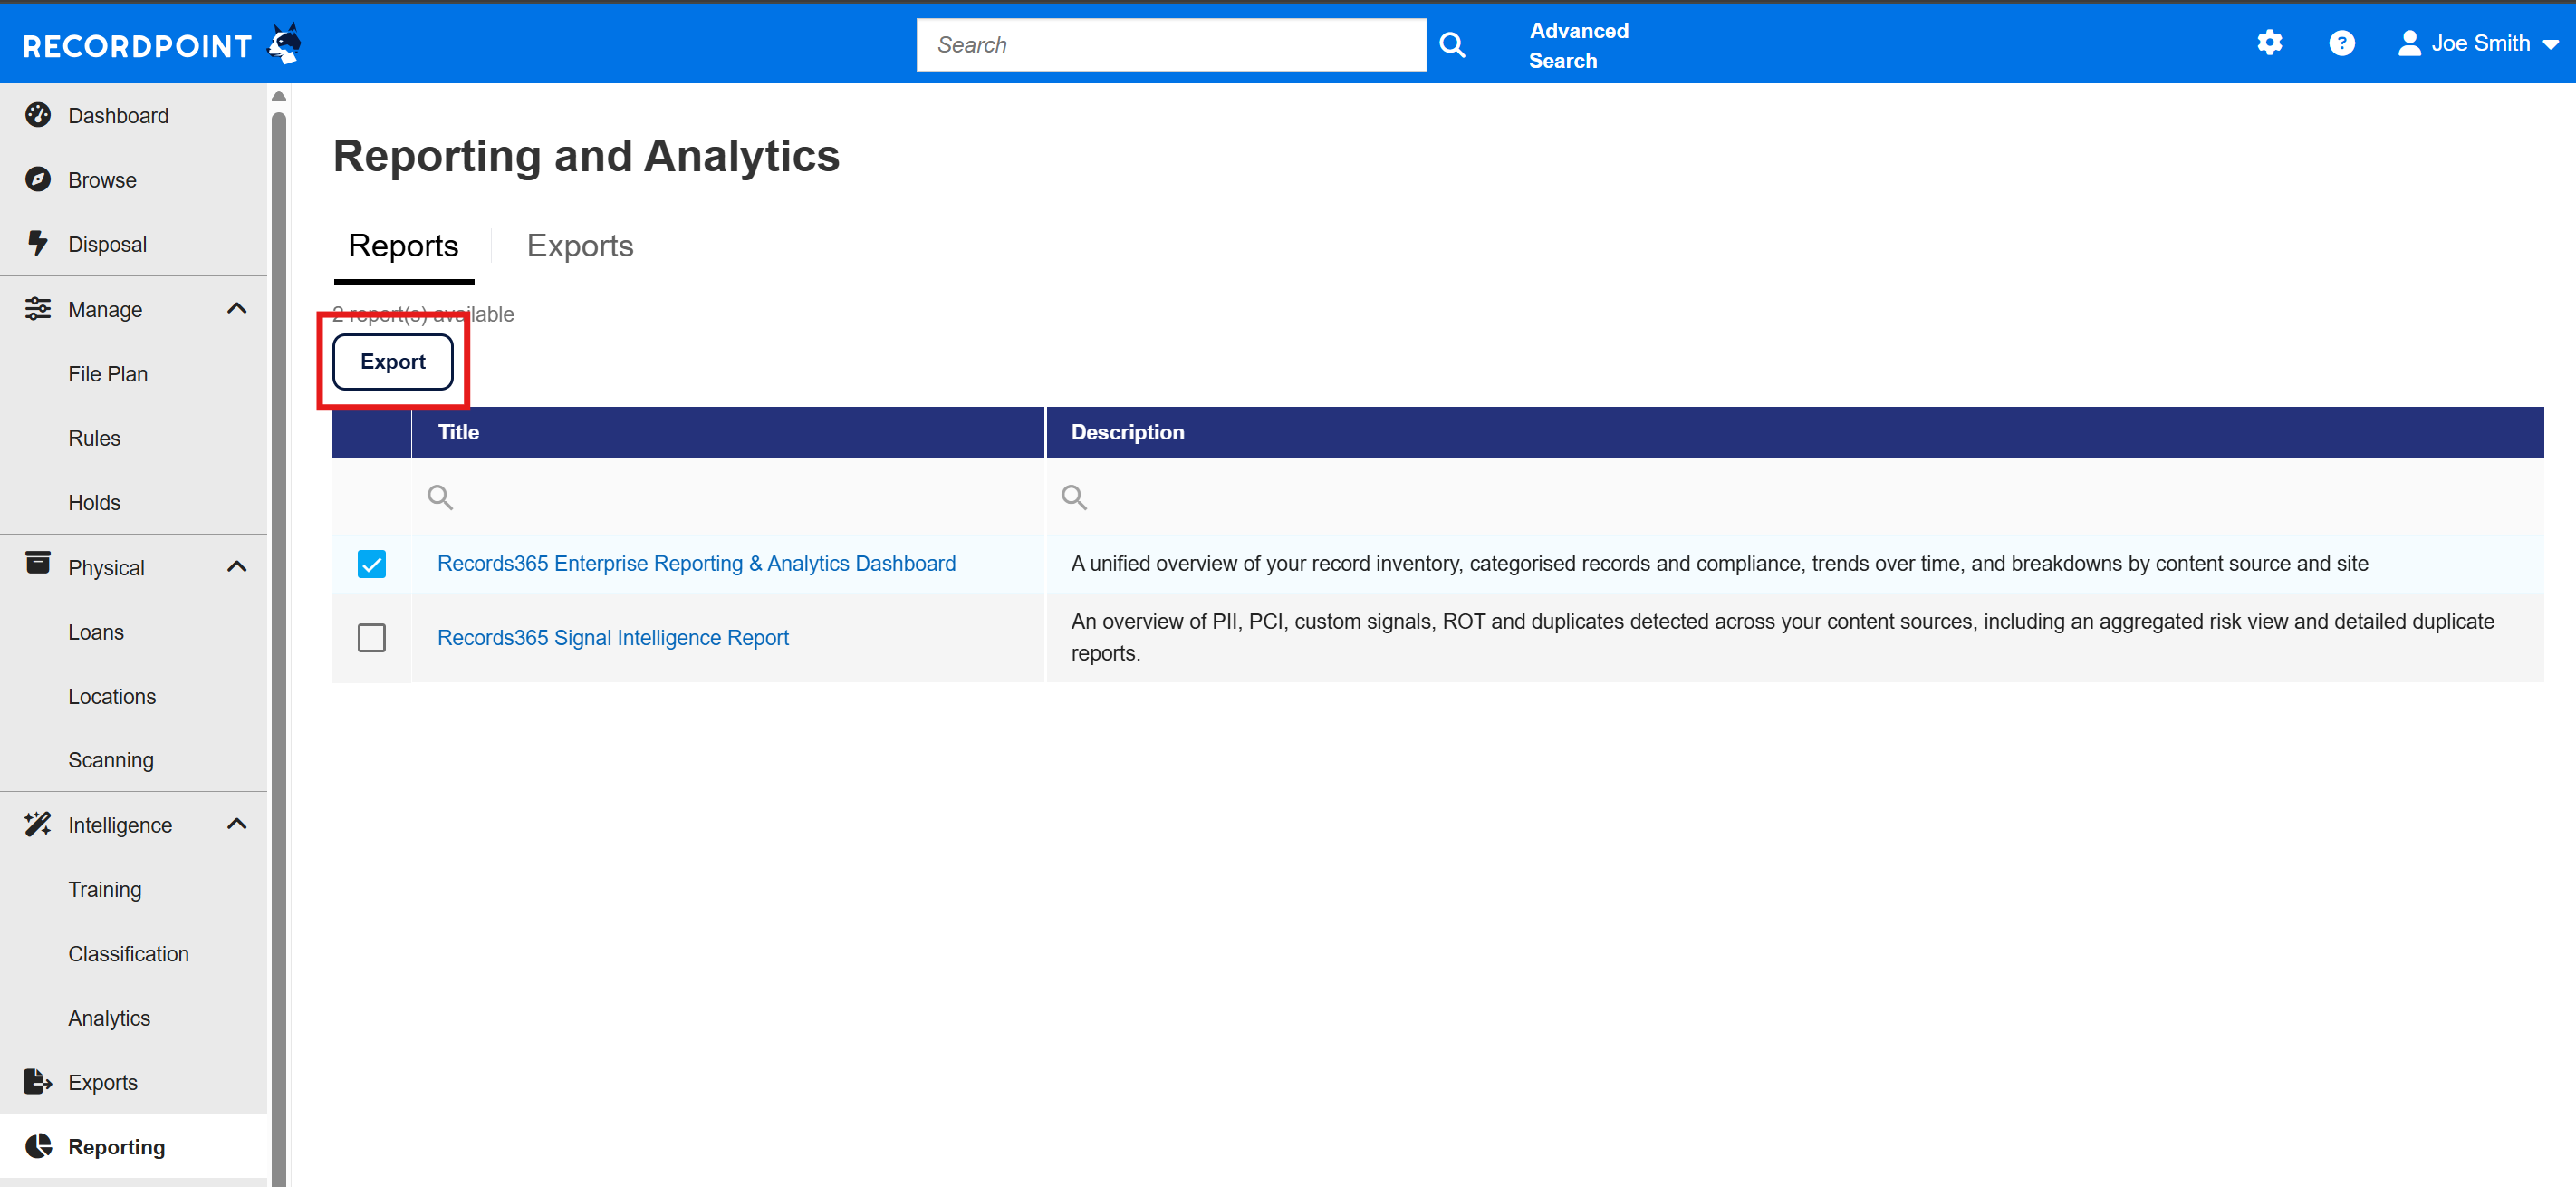Uncheck Enterprise Reporting Dashboard checkbox
The height and width of the screenshot is (1187, 2576).
click(x=371, y=564)
